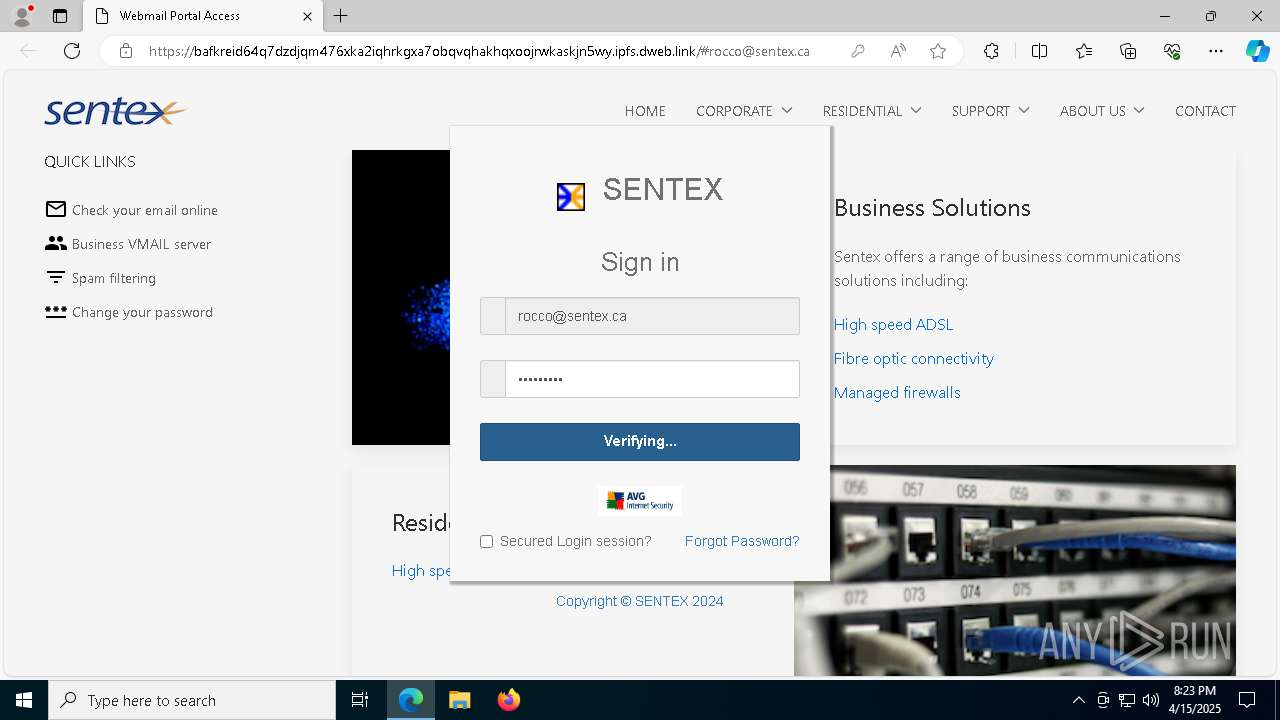Close the Webmail Portal Access tab
The image size is (1280, 720).
307,16
